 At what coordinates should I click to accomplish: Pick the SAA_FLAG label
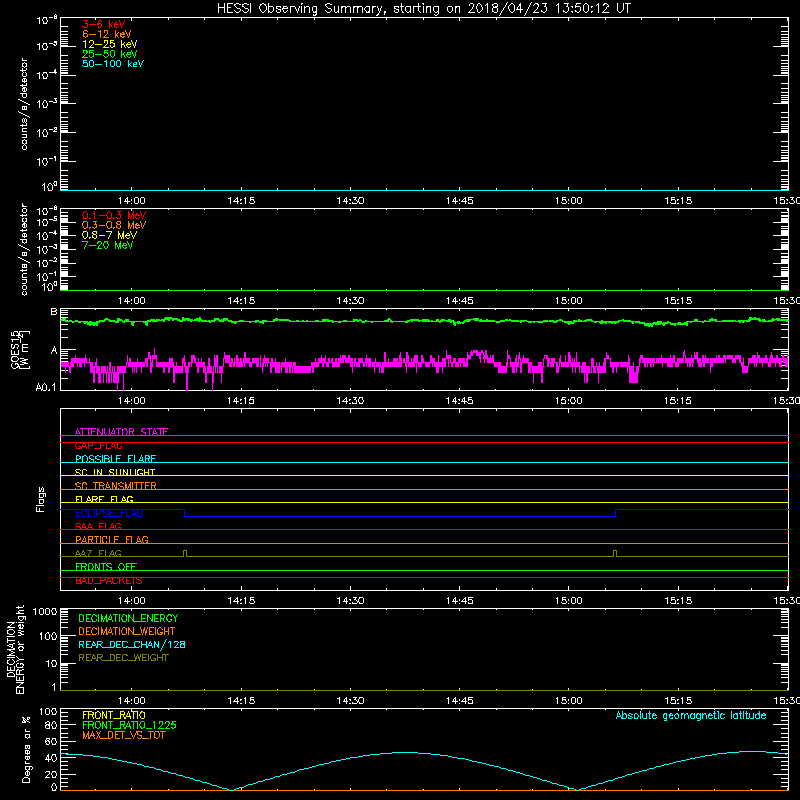[x=98, y=526]
